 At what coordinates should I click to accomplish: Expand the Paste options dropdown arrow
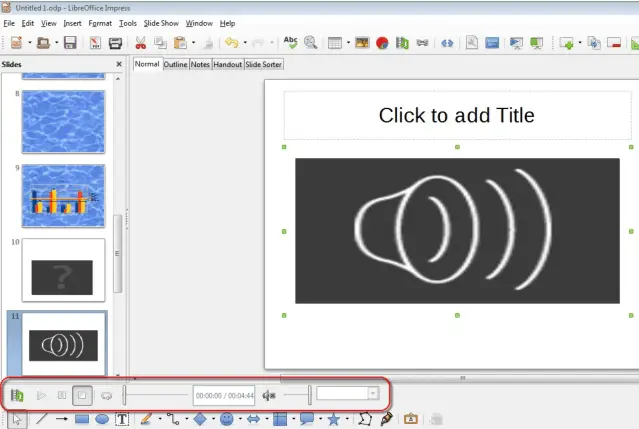[x=194, y=42]
